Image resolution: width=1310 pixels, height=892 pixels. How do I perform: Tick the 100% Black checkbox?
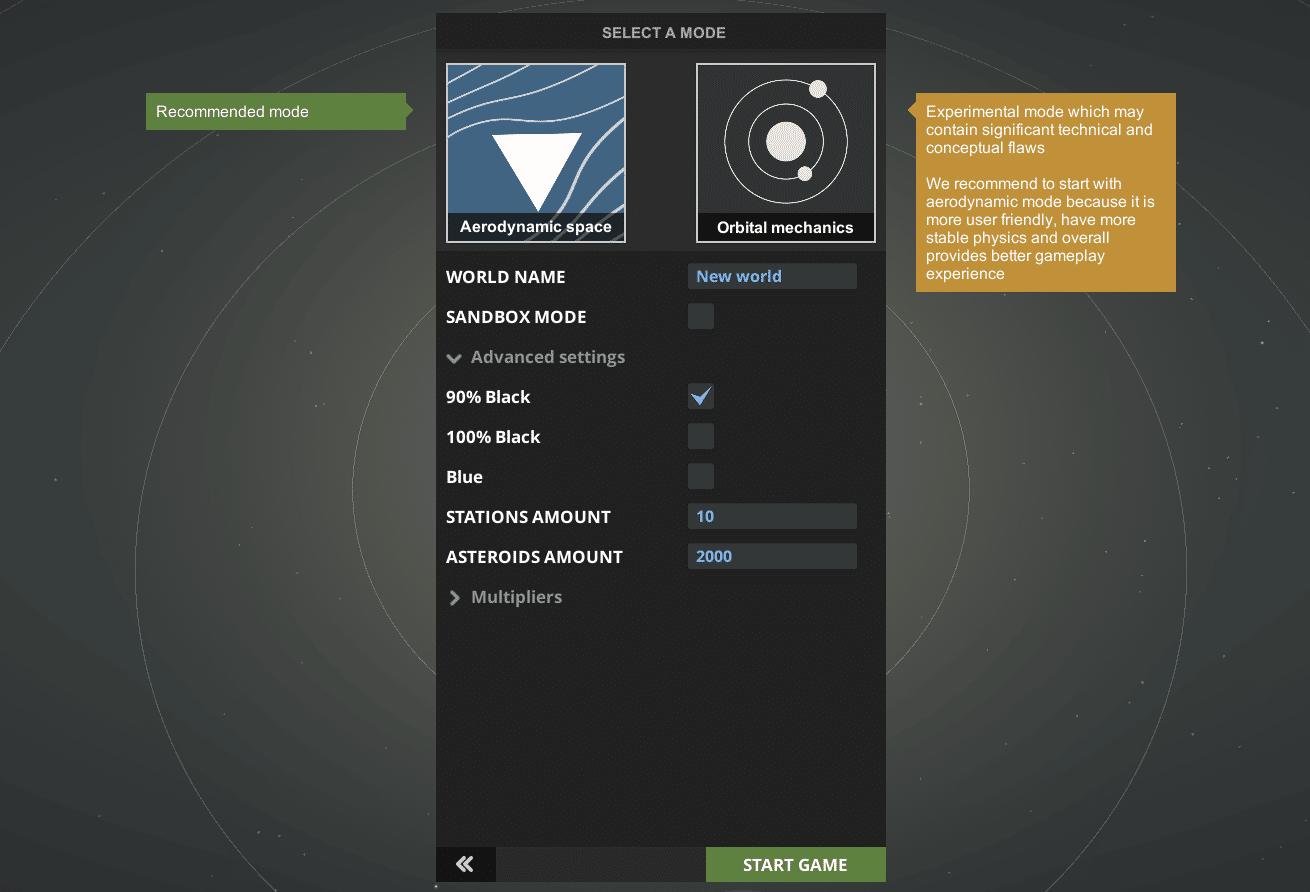tap(701, 437)
